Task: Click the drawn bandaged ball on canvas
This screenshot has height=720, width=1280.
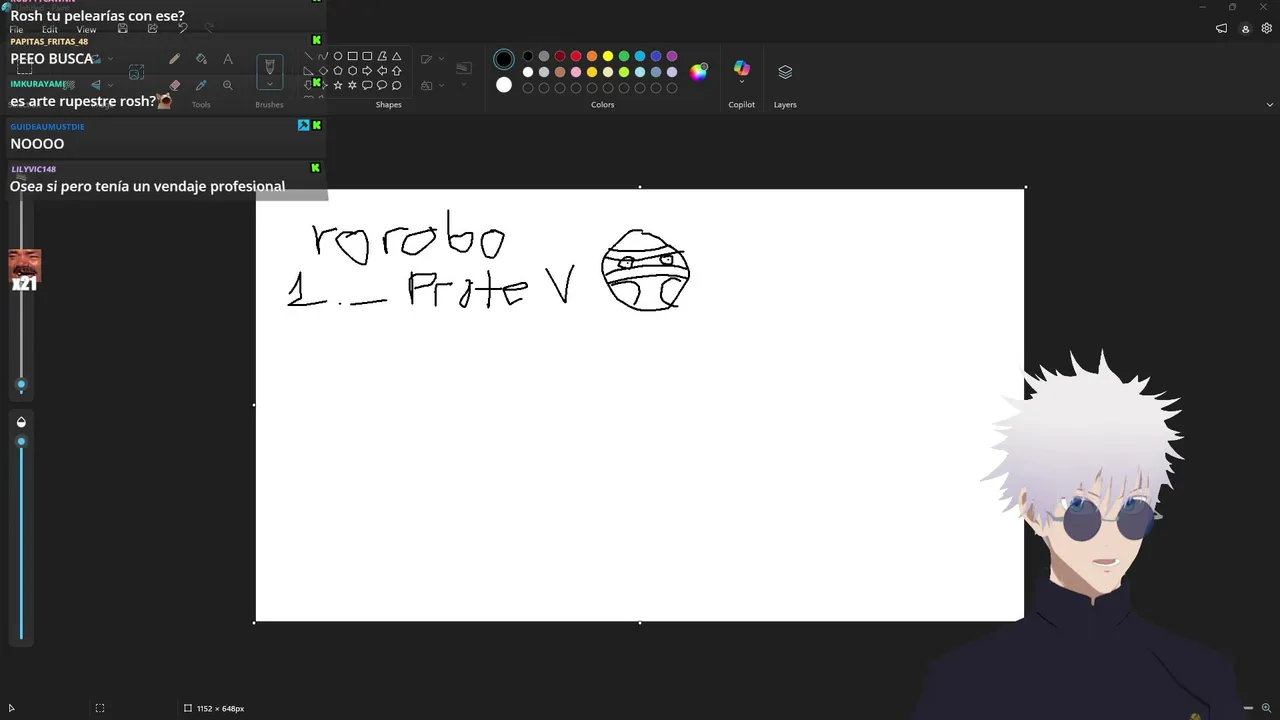Action: 645,270
